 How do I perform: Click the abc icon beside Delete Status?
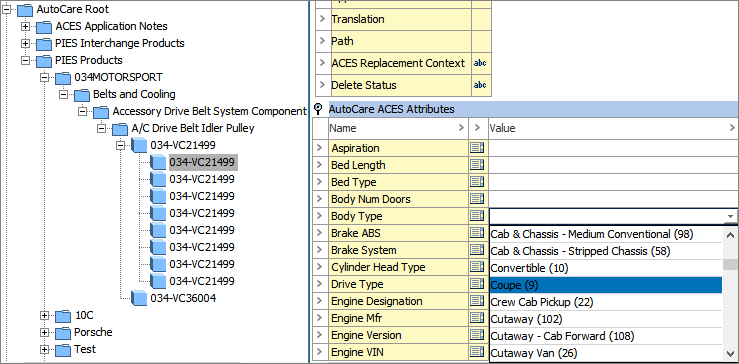click(480, 85)
